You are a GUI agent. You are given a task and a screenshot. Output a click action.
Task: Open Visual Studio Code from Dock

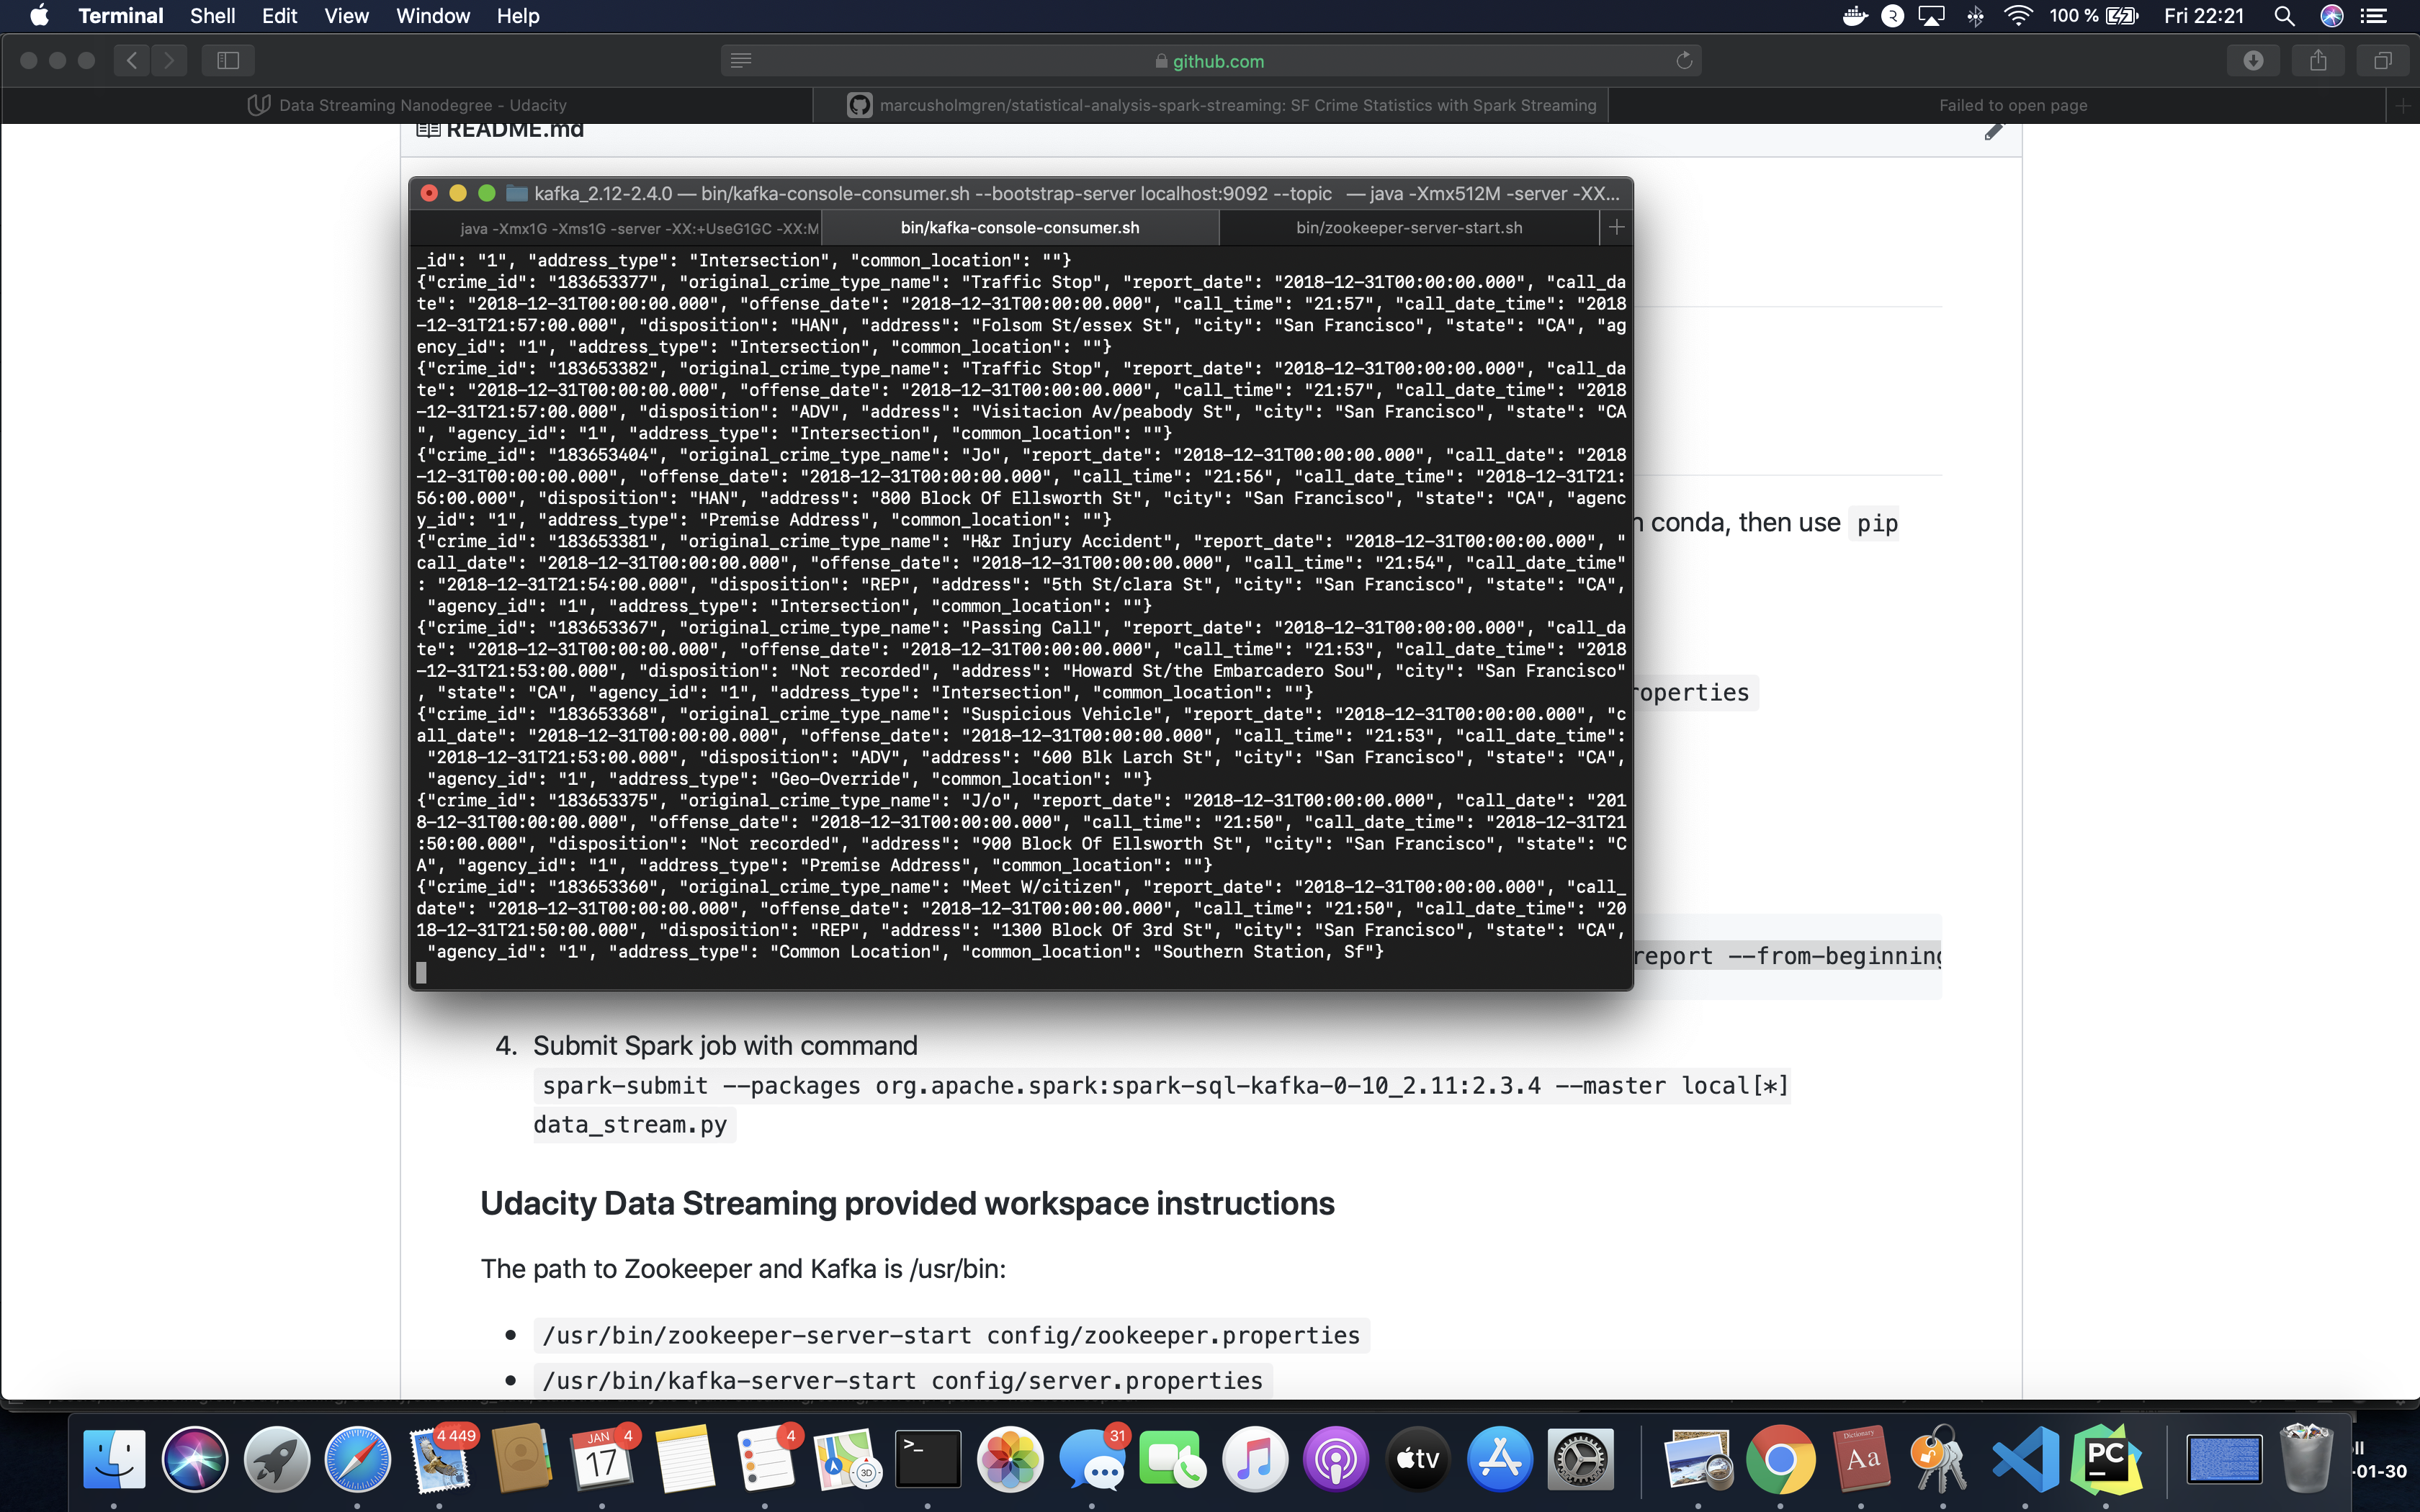(x=2024, y=1458)
